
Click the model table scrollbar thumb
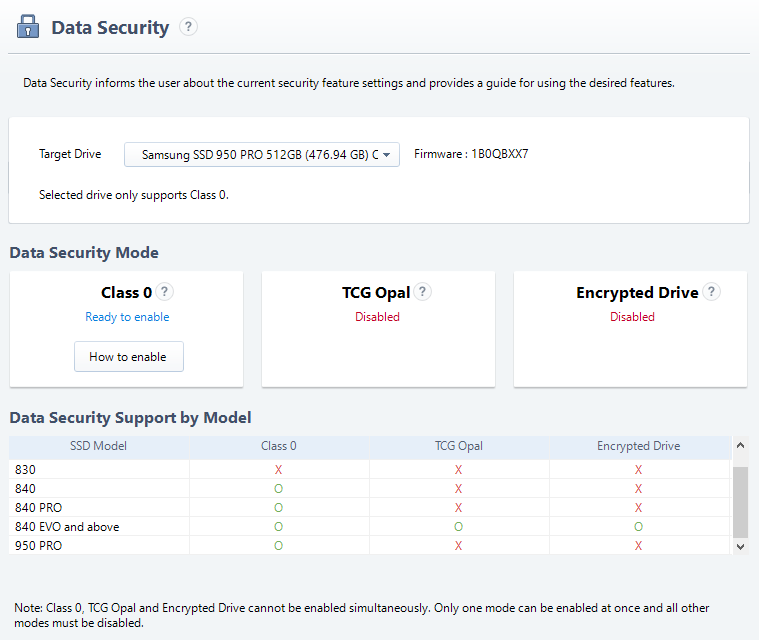click(740, 500)
